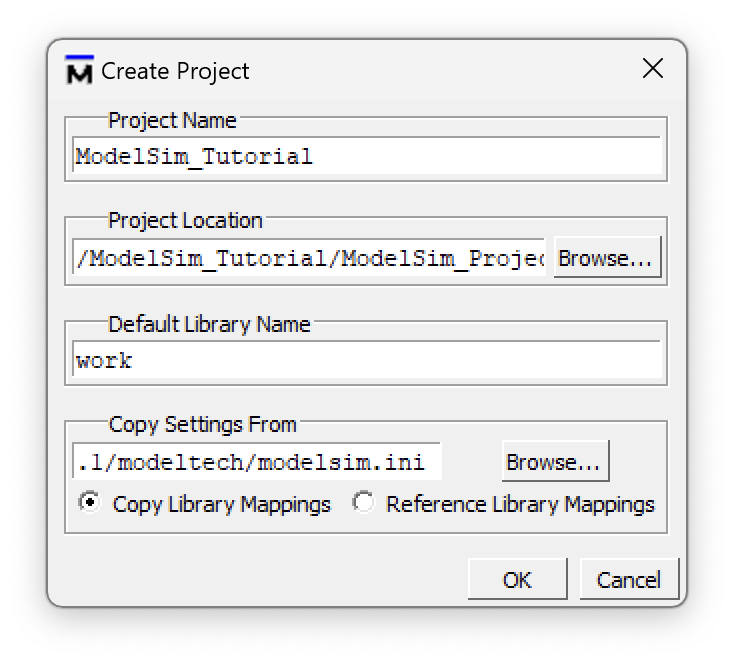Screen dimensions: 734x662
Task: Click the "Copy Settings From" group label
Action: 203,425
